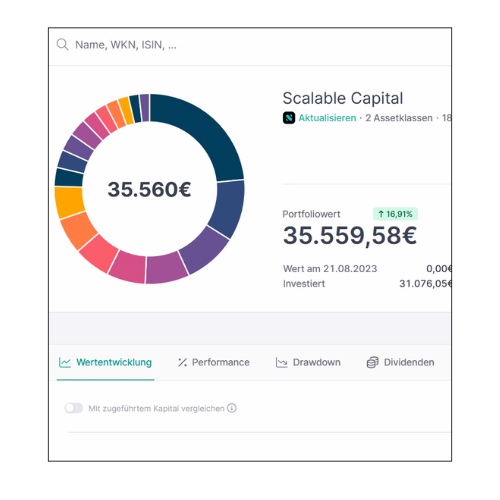Click the magnifier search icon
The width and height of the screenshot is (500, 500).
tap(62, 44)
